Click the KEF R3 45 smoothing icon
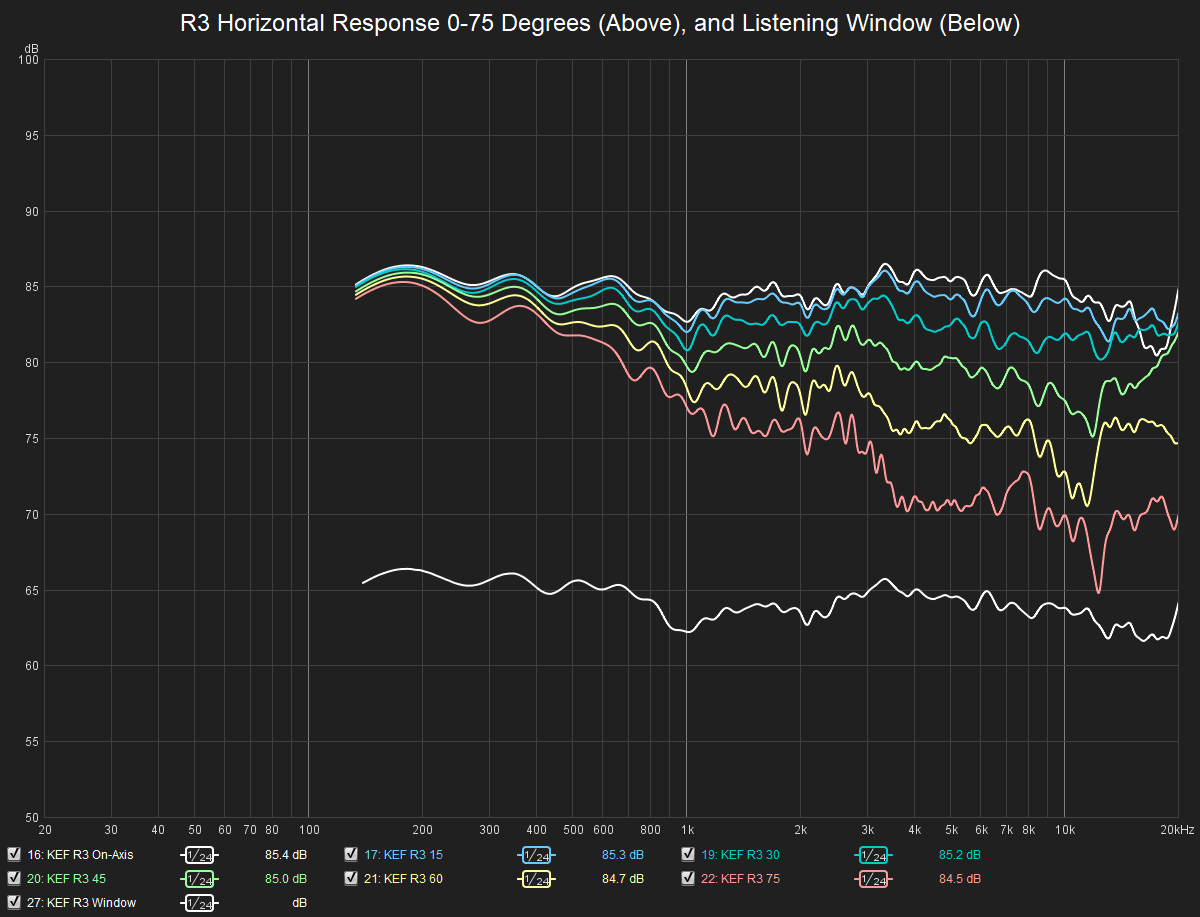The width and height of the screenshot is (1200, 917). click(199, 879)
